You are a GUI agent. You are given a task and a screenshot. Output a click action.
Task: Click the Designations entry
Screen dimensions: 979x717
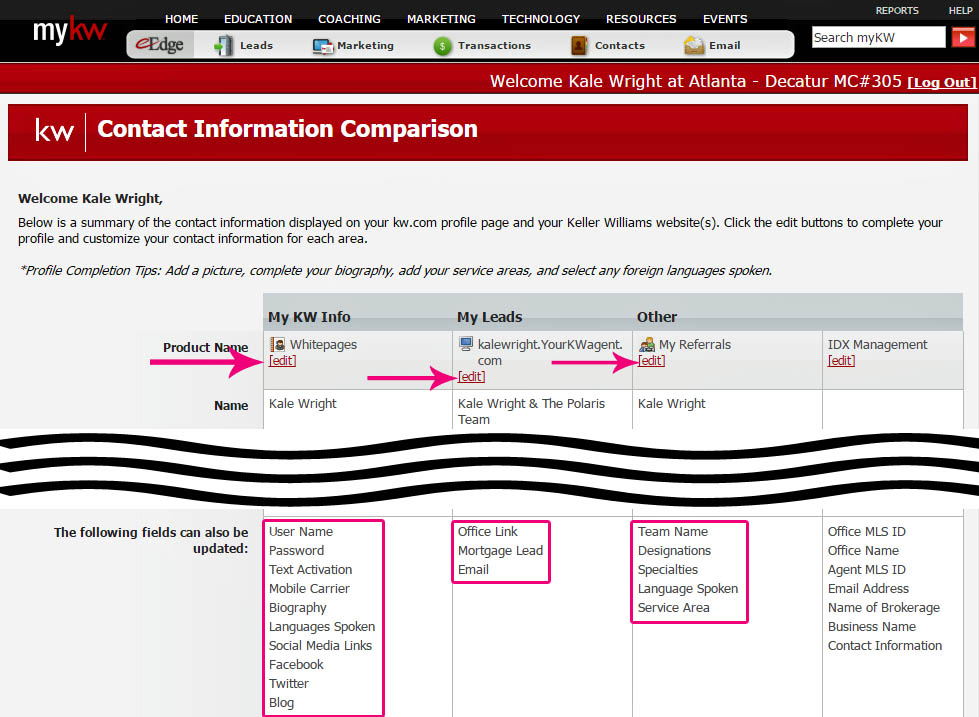(x=674, y=551)
